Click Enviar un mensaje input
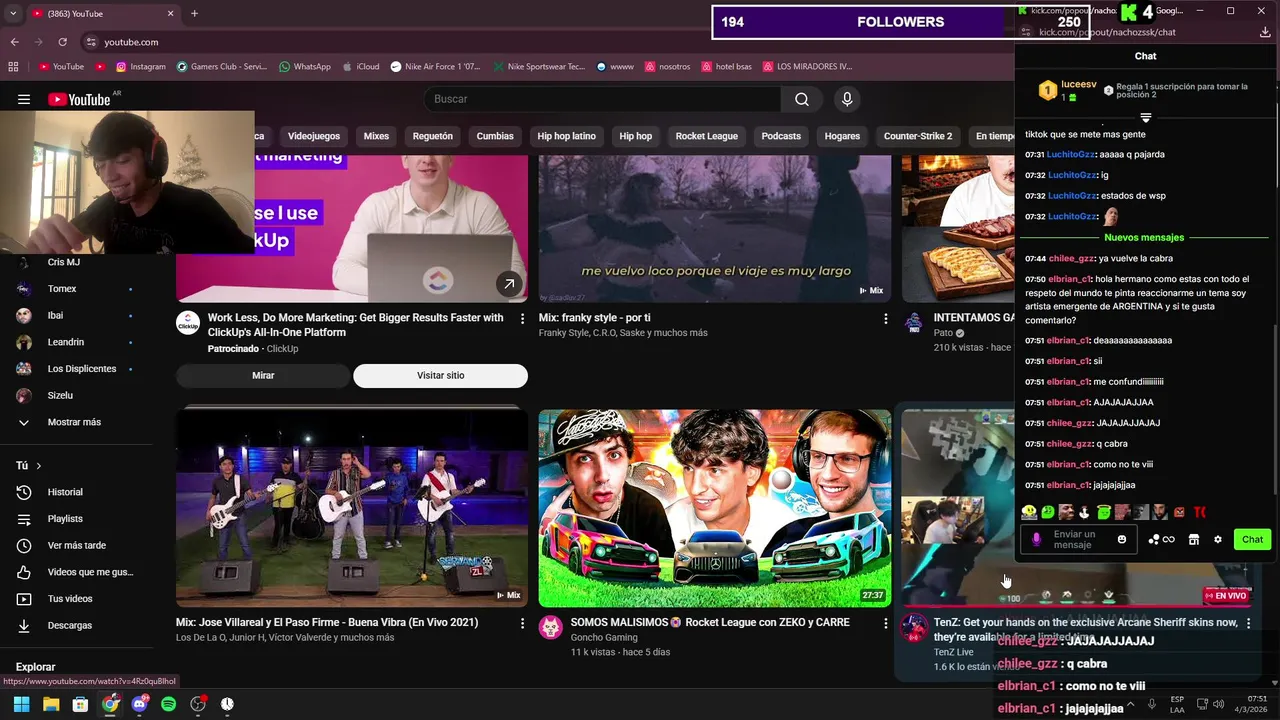The width and height of the screenshot is (1280, 720). [1079, 540]
